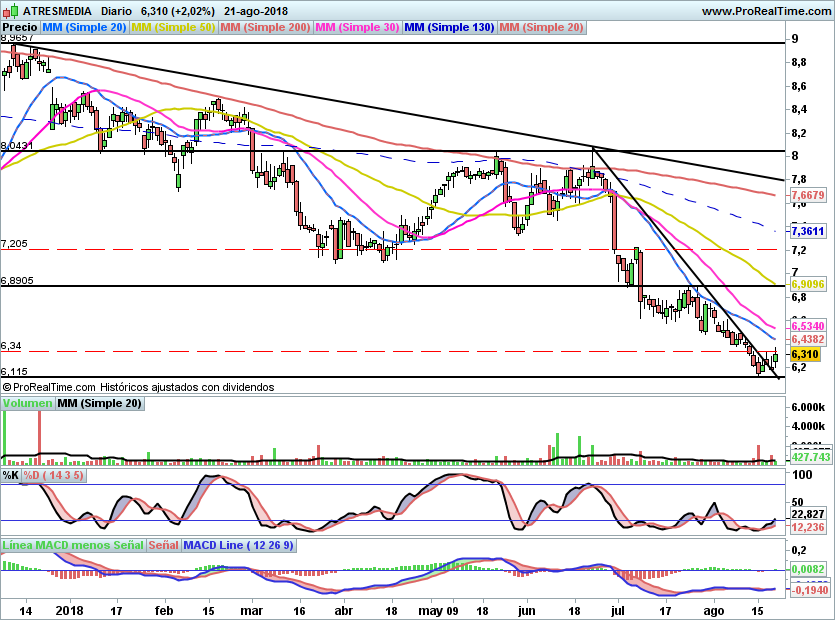
Task: Open the www.ProRealTime.com link
Action: [x=766, y=11]
